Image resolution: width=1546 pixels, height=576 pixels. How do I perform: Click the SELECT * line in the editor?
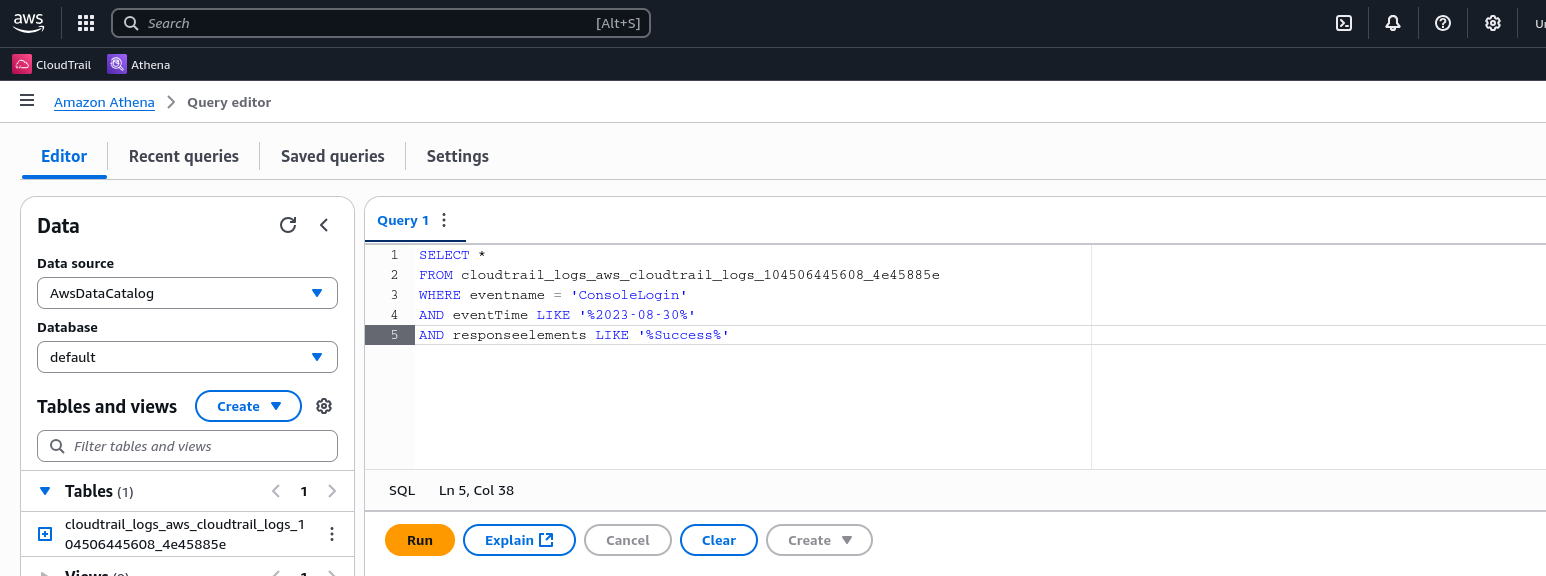(452, 255)
